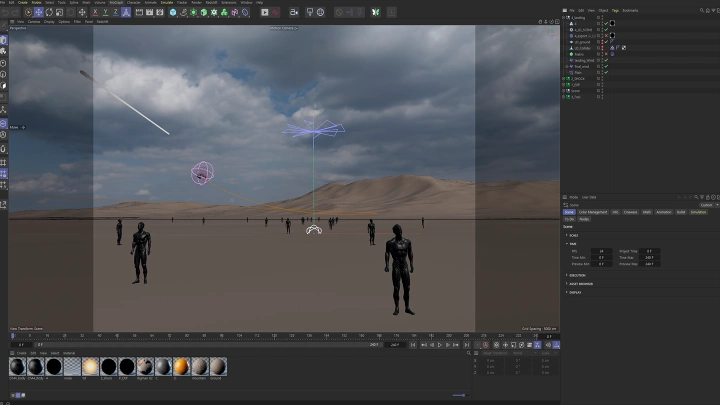Image resolution: width=720 pixels, height=405 pixels.
Task: Collapse the 4_landing hierarchy in Object Manager
Action: coord(564,17)
